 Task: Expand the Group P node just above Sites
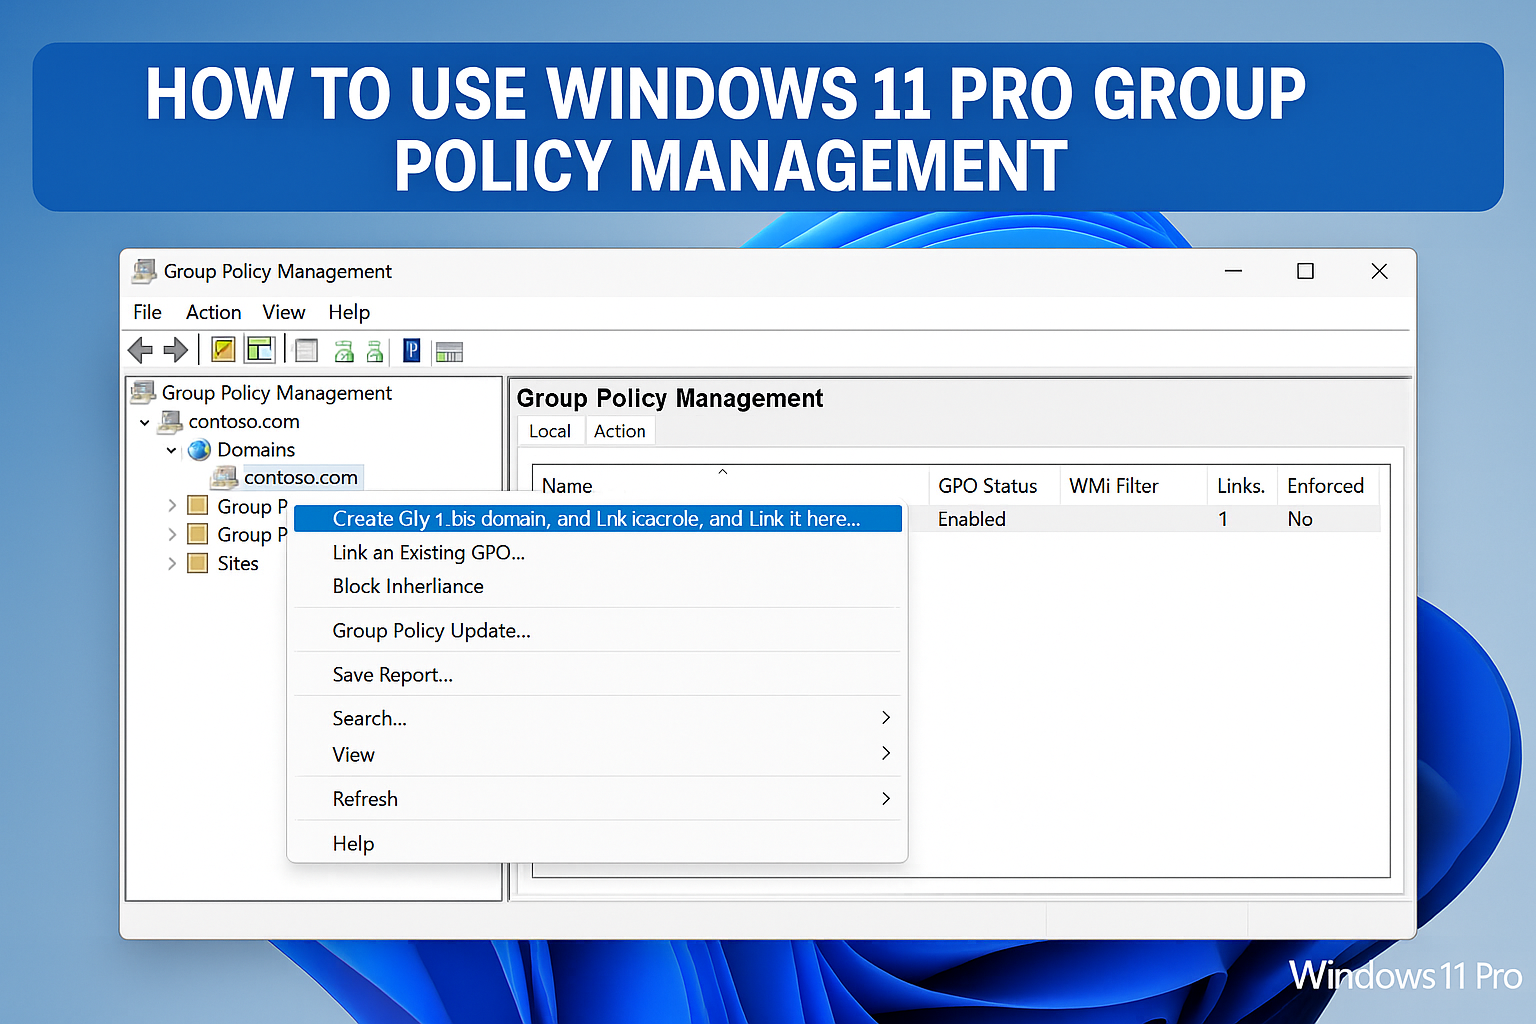tap(172, 534)
